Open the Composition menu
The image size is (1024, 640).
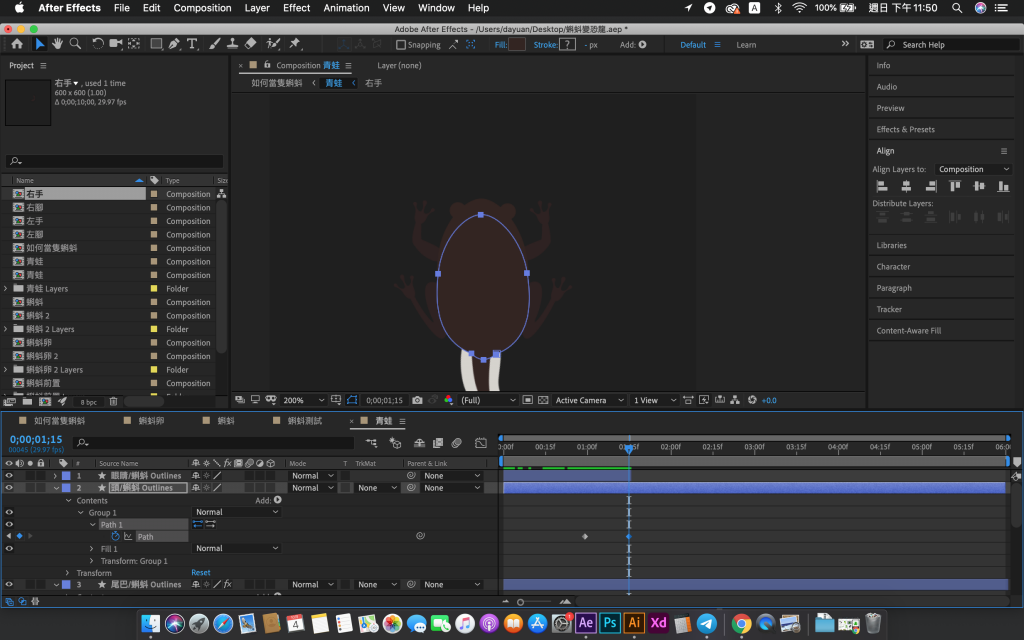coord(202,8)
